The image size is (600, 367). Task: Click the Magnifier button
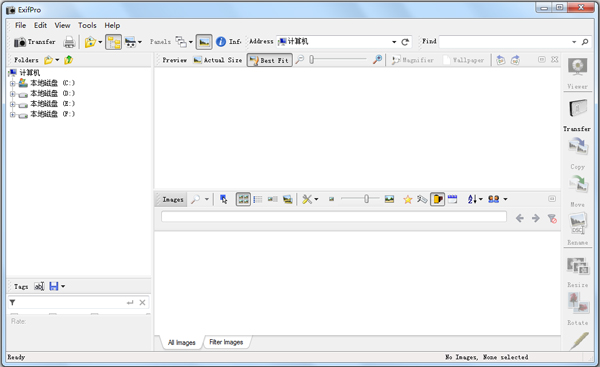412,60
